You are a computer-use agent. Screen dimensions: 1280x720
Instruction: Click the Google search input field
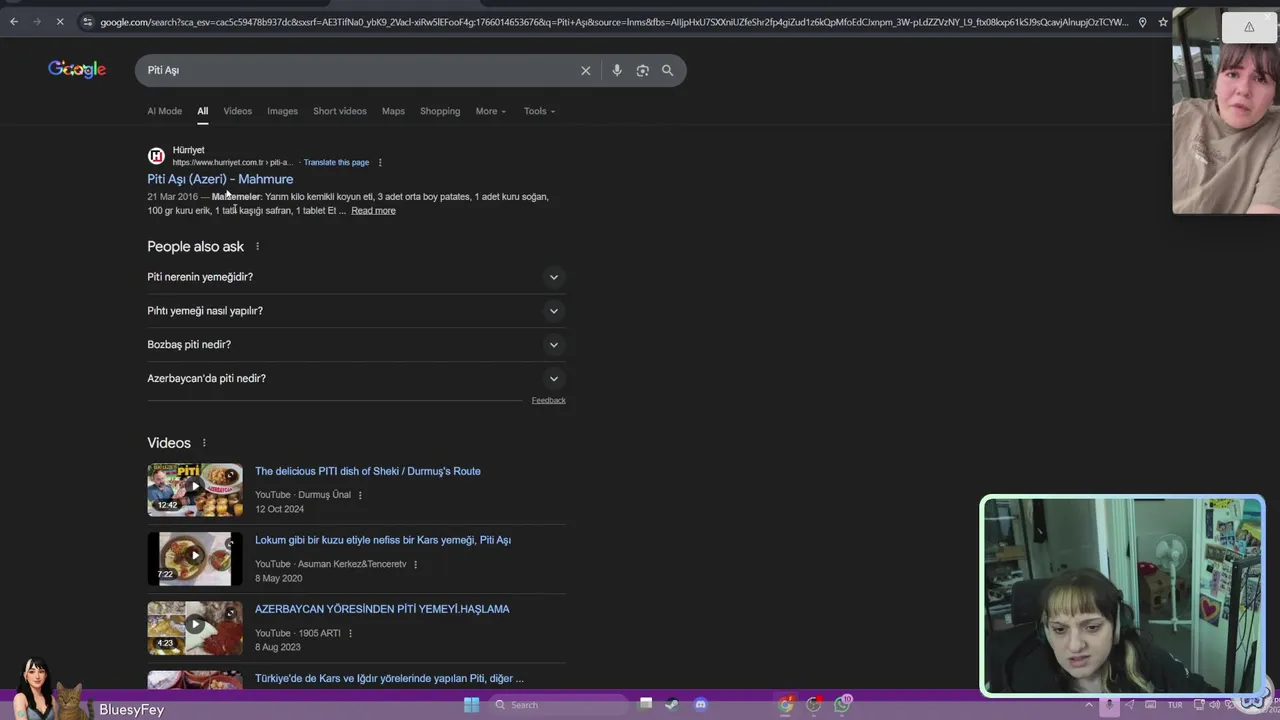[355, 70]
